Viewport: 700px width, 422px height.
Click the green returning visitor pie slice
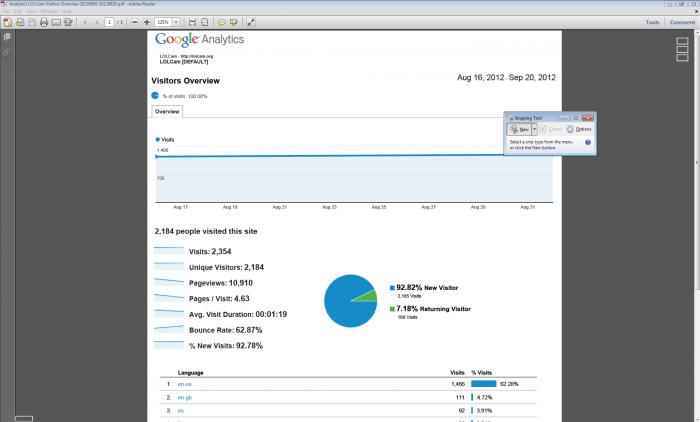pyautogui.click(x=369, y=297)
